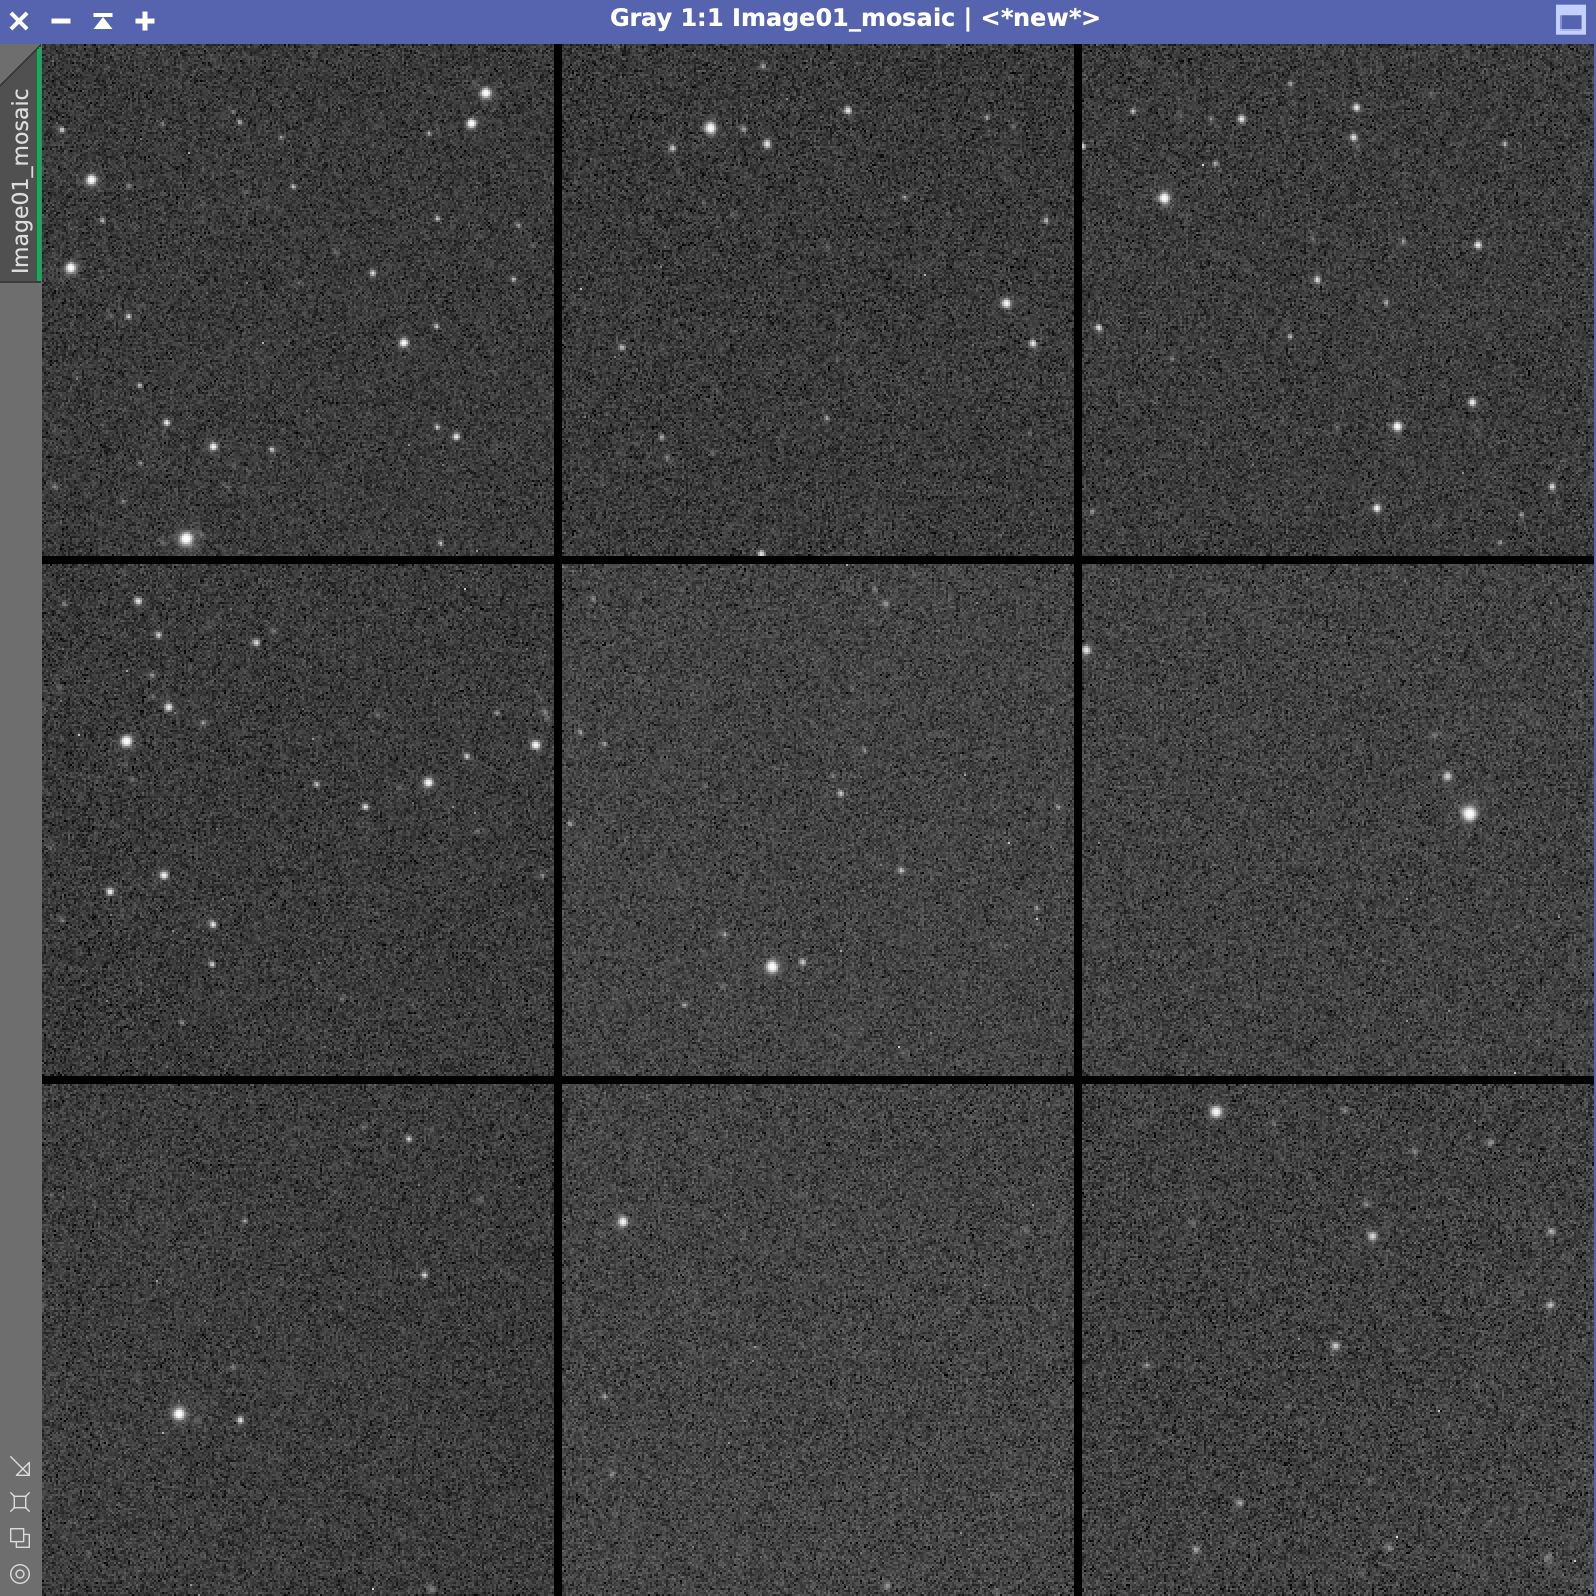Click the brightest star in the center panel
This screenshot has width=1596, height=1596.
772,966
